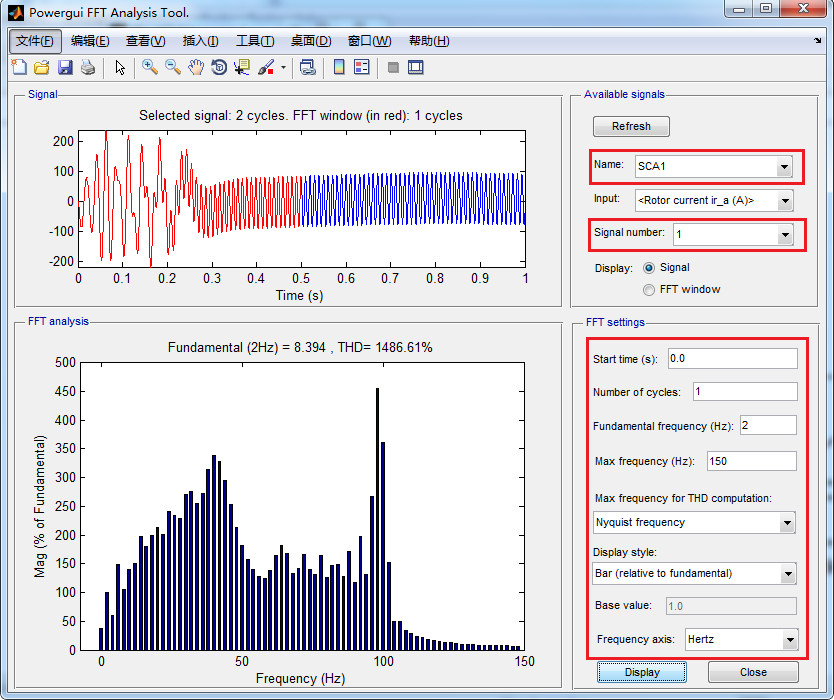Print the figure with printer icon
This screenshot has width=834, height=700.
88,68
